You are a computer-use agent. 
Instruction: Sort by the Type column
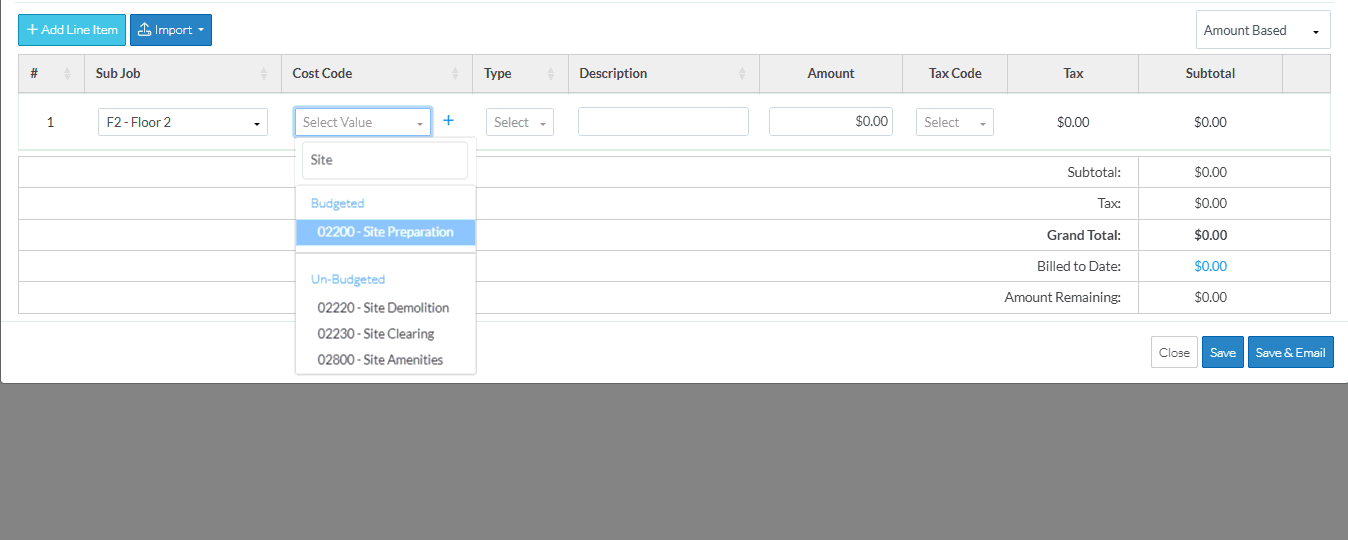click(x=520, y=74)
